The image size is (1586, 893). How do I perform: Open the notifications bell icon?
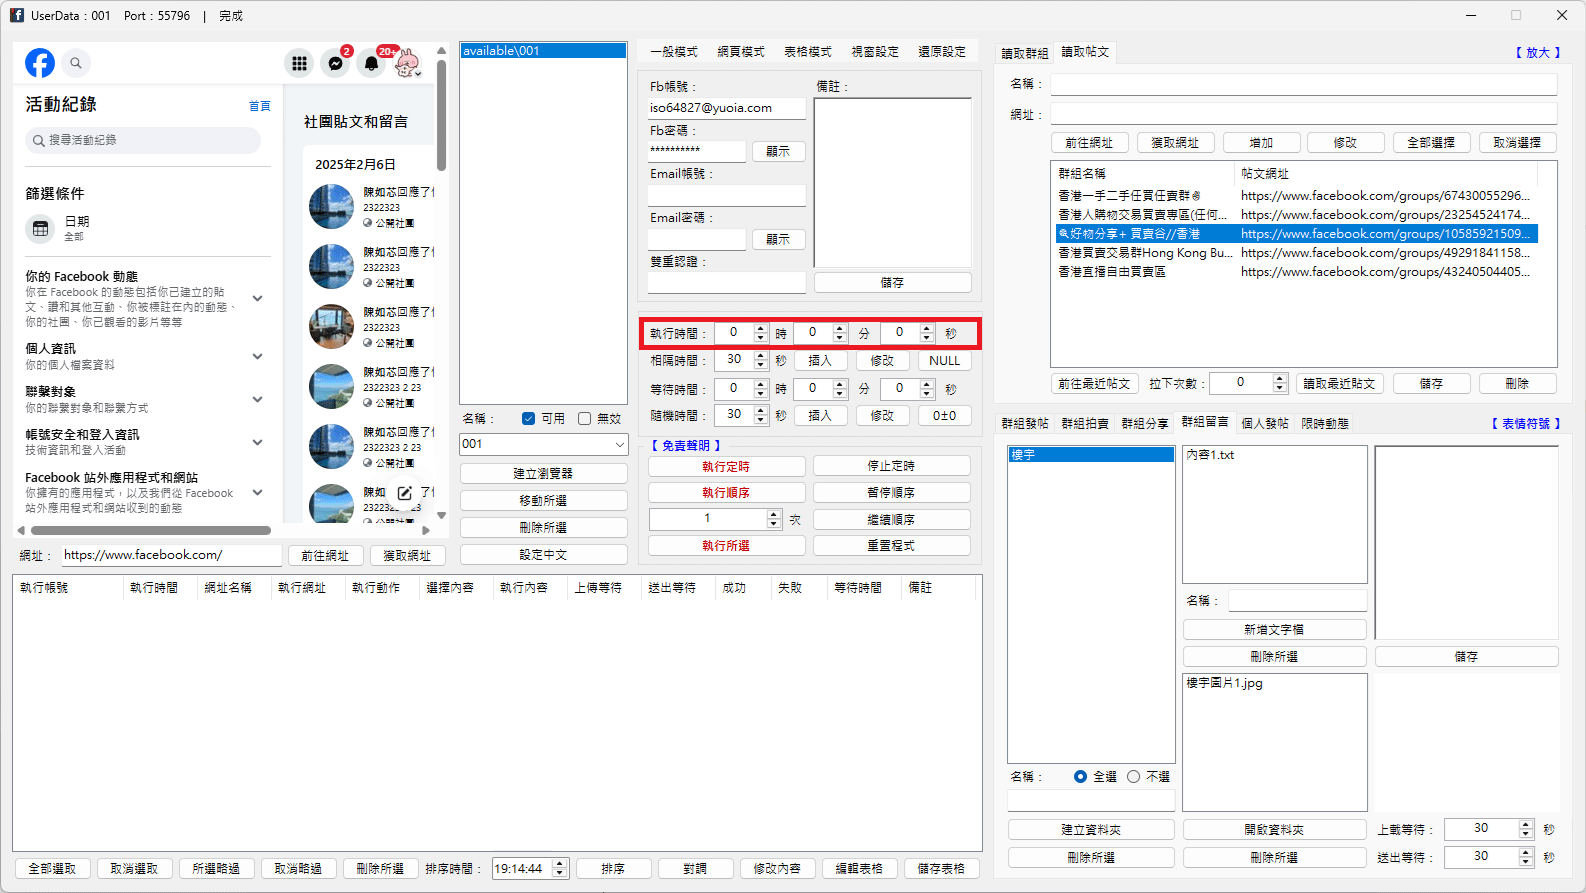(x=372, y=63)
